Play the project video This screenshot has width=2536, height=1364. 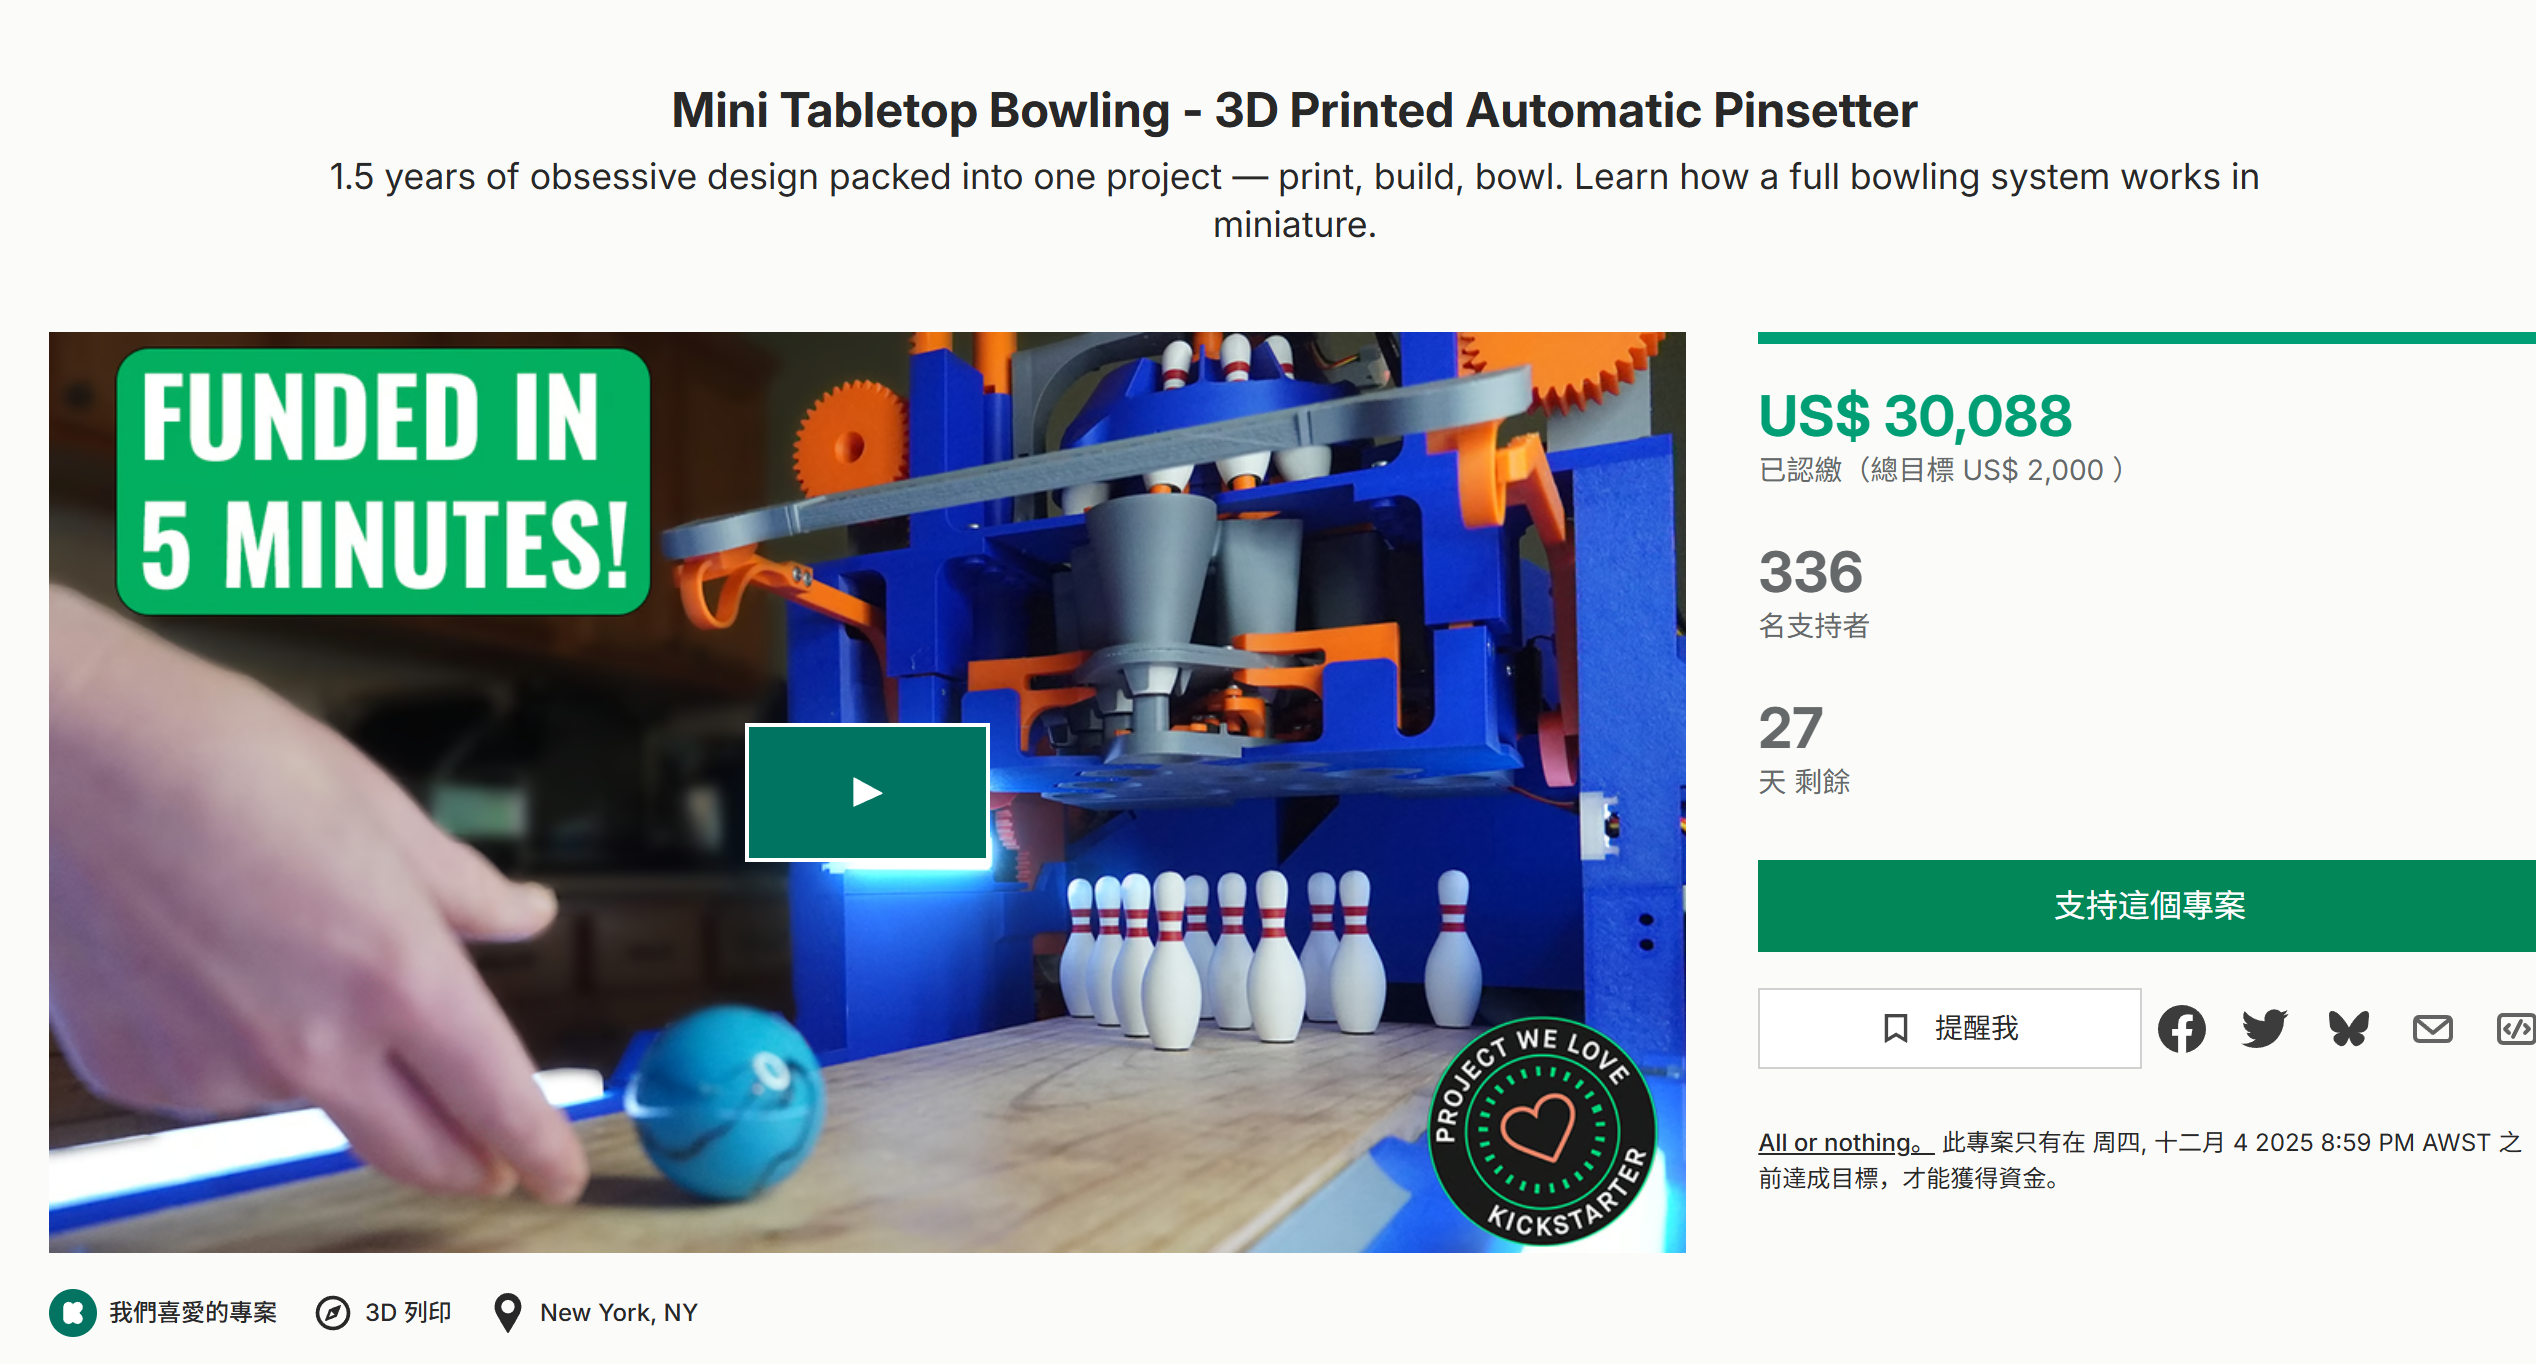click(867, 792)
